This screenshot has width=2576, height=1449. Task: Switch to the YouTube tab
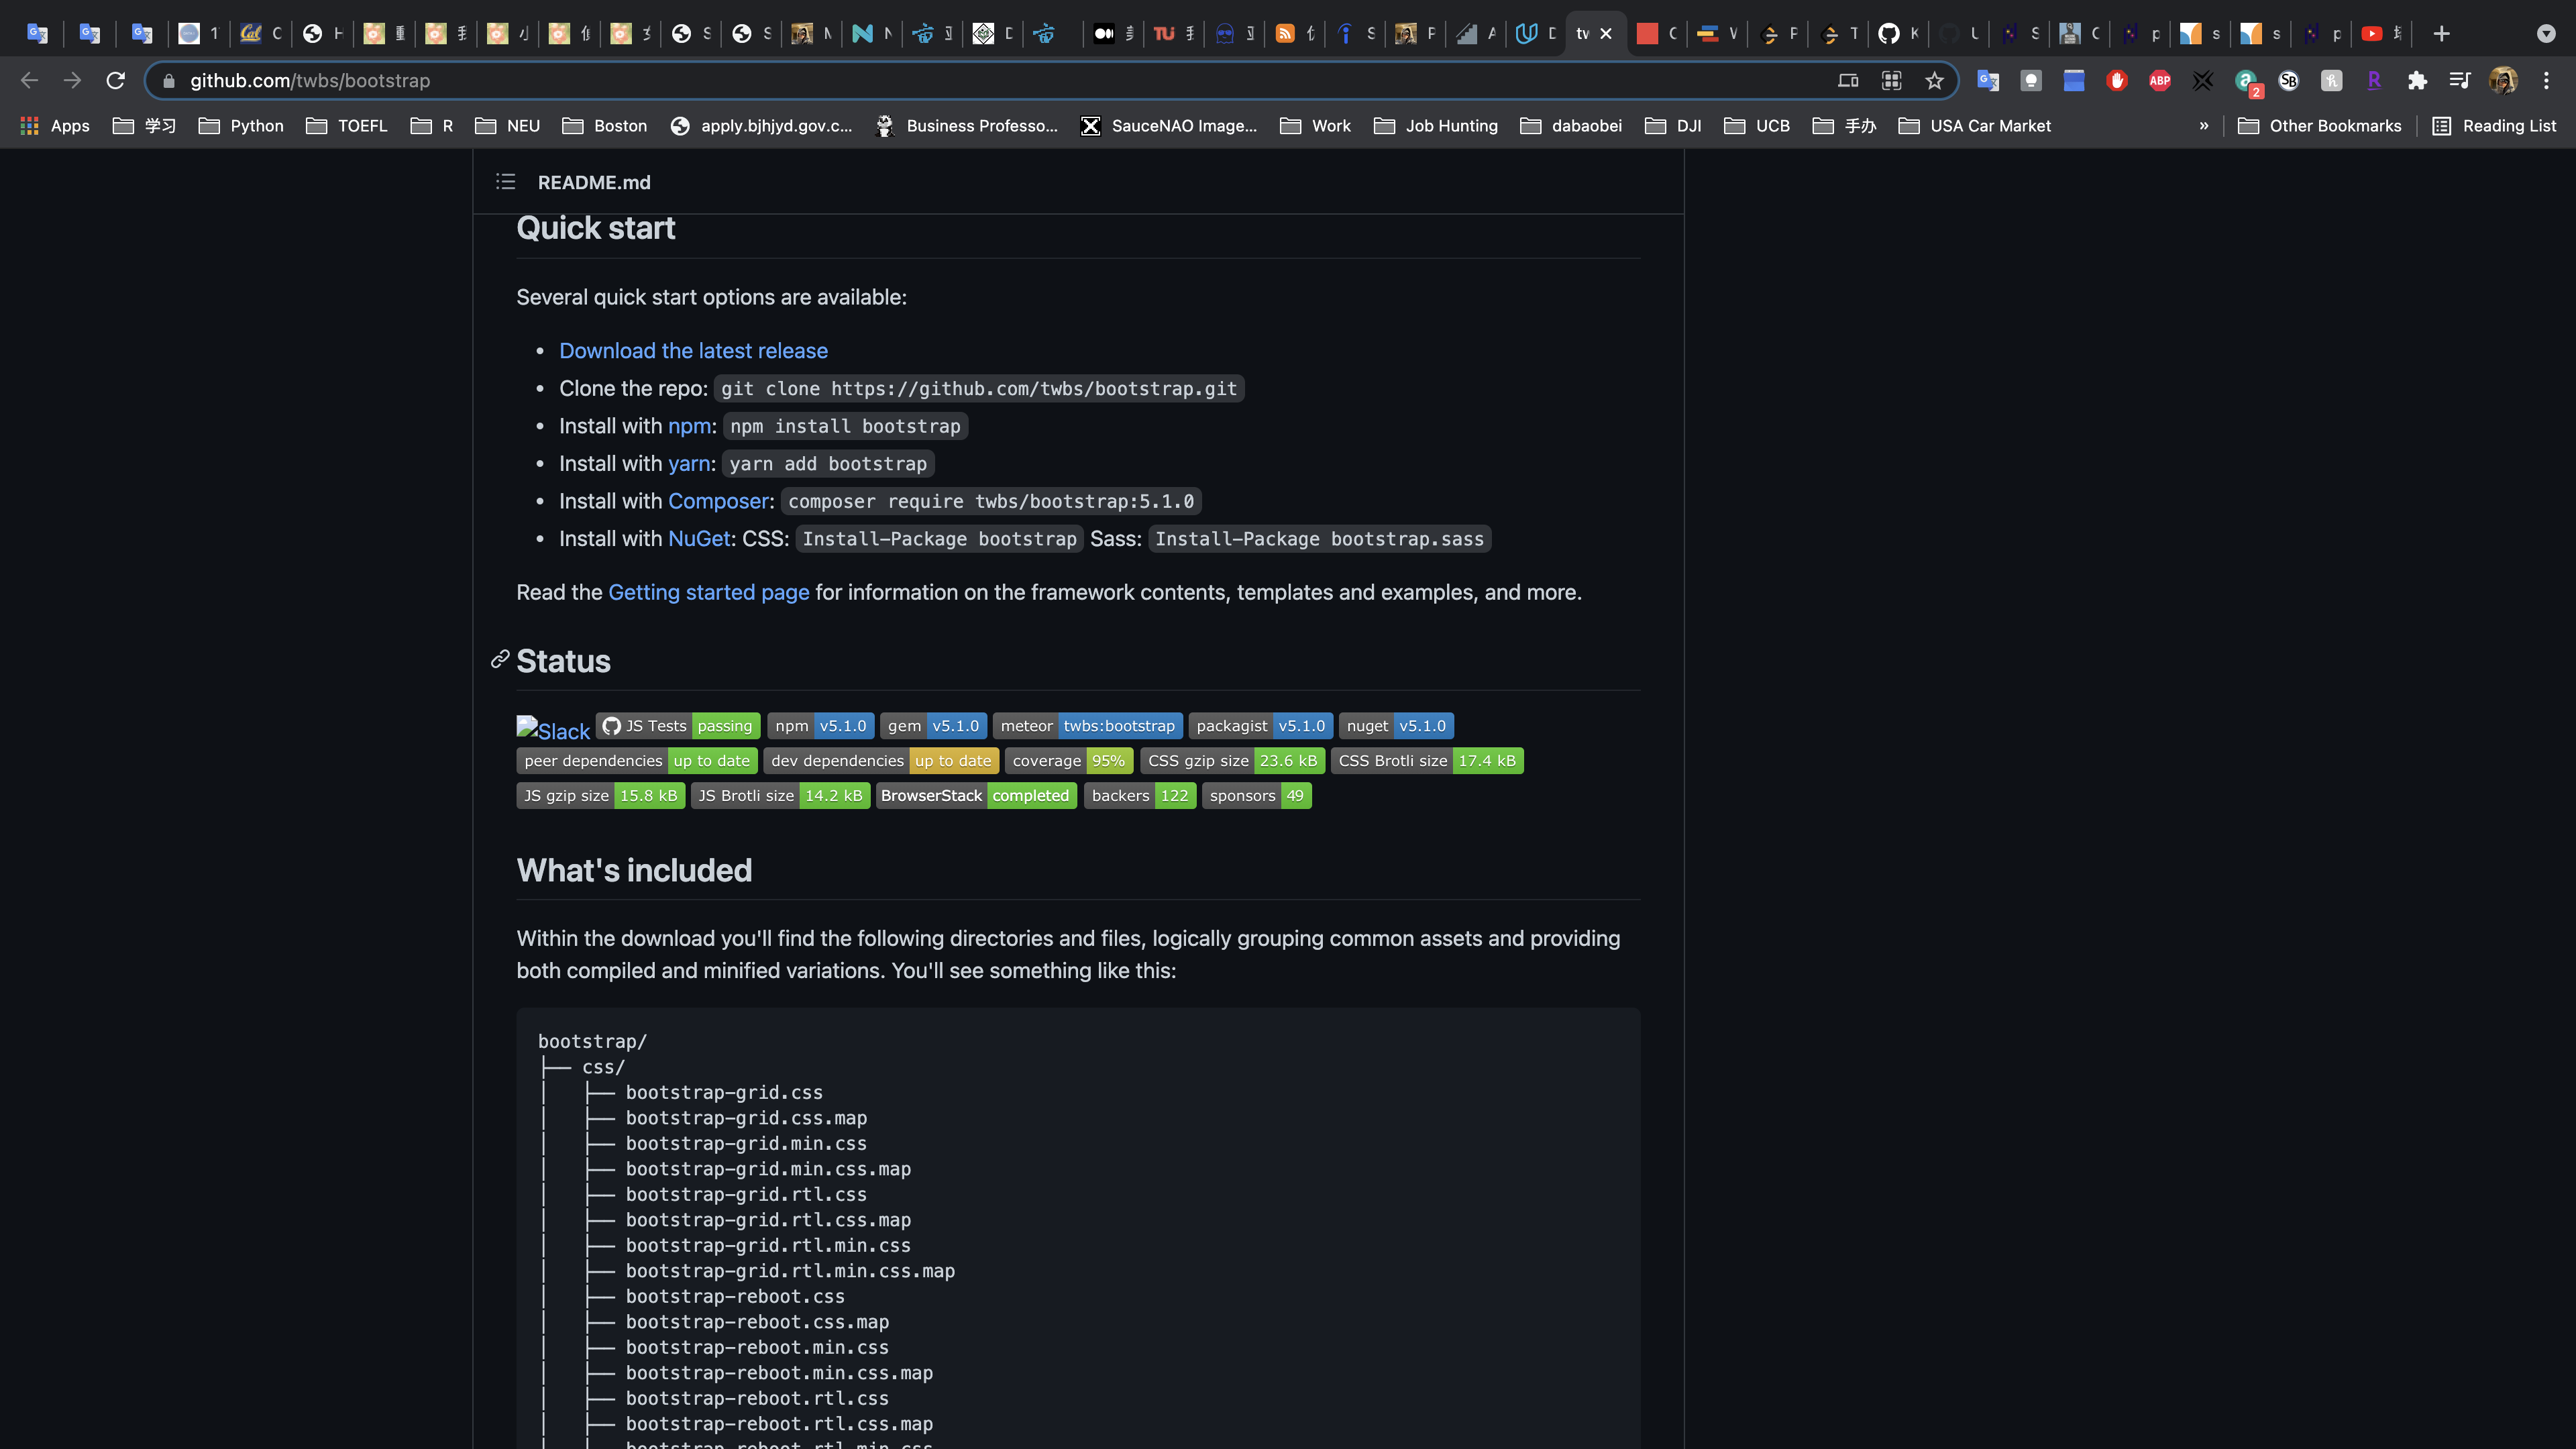click(2371, 33)
